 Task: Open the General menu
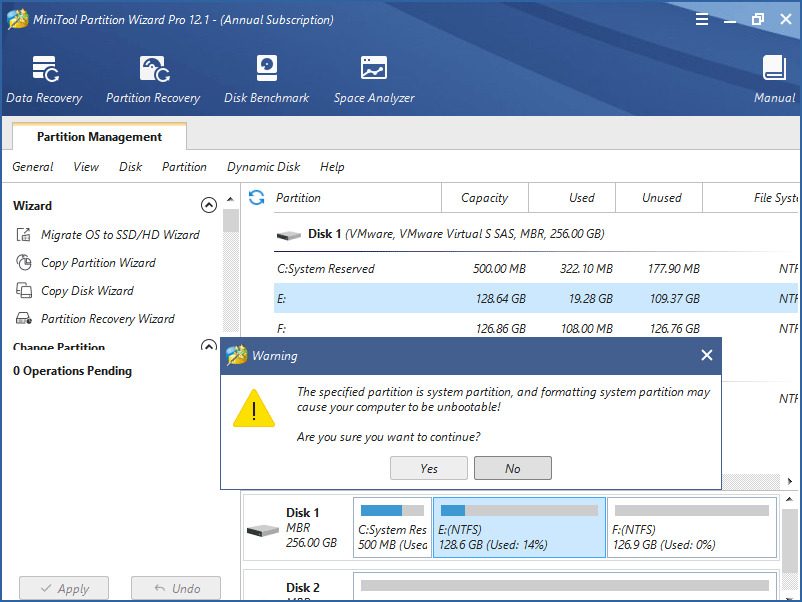tap(33, 167)
